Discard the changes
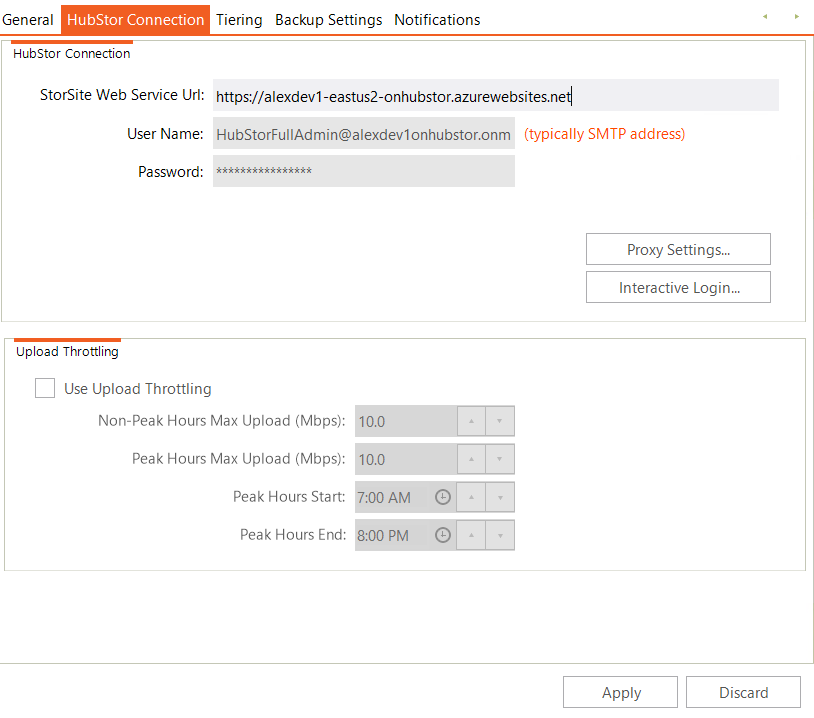Image resolution: width=814 pixels, height=718 pixels. (x=743, y=692)
